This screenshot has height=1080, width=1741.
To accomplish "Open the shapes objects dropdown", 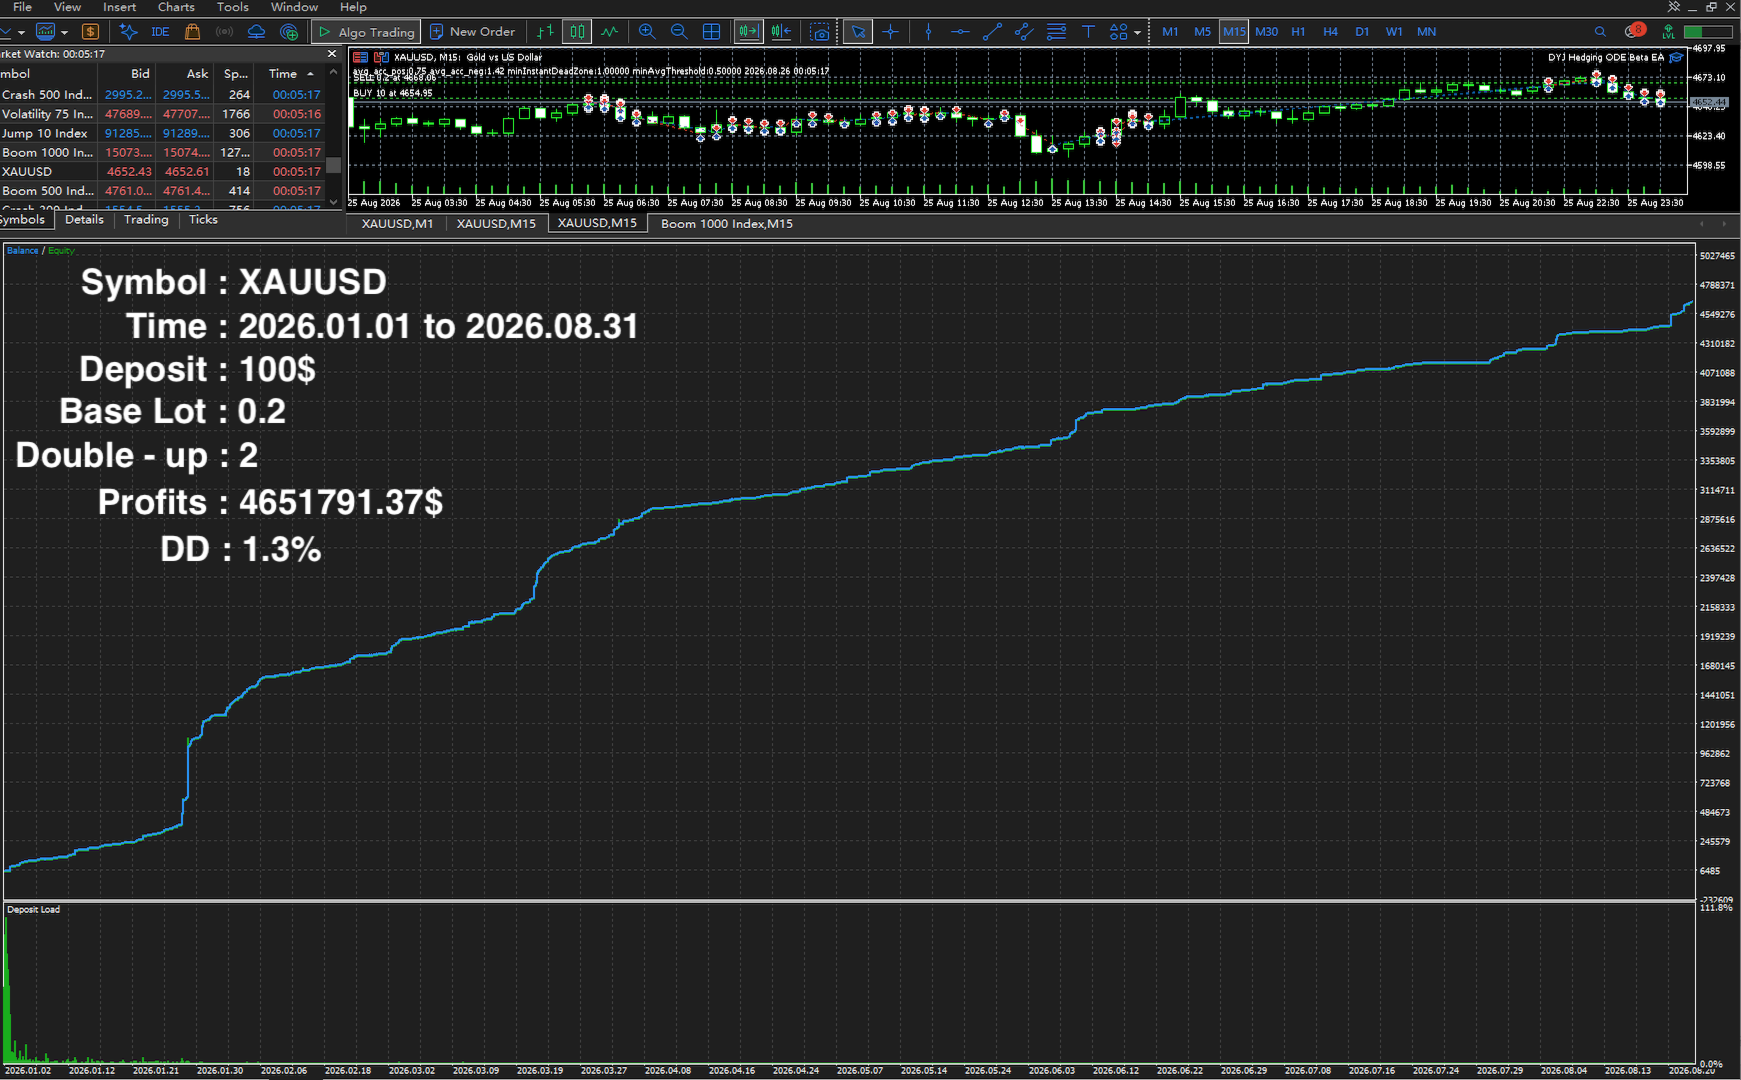I will pyautogui.click(x=1124, y=32).
